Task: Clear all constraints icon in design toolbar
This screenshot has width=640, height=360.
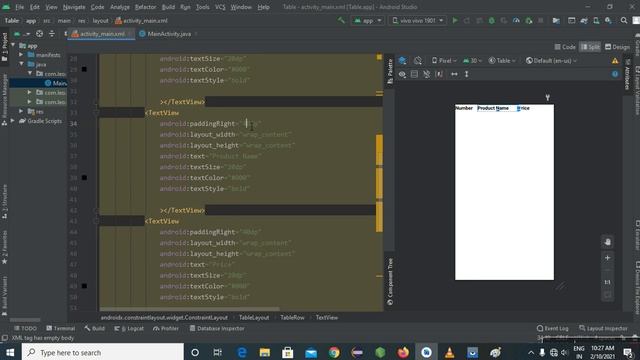Action: tap(427, 74)
